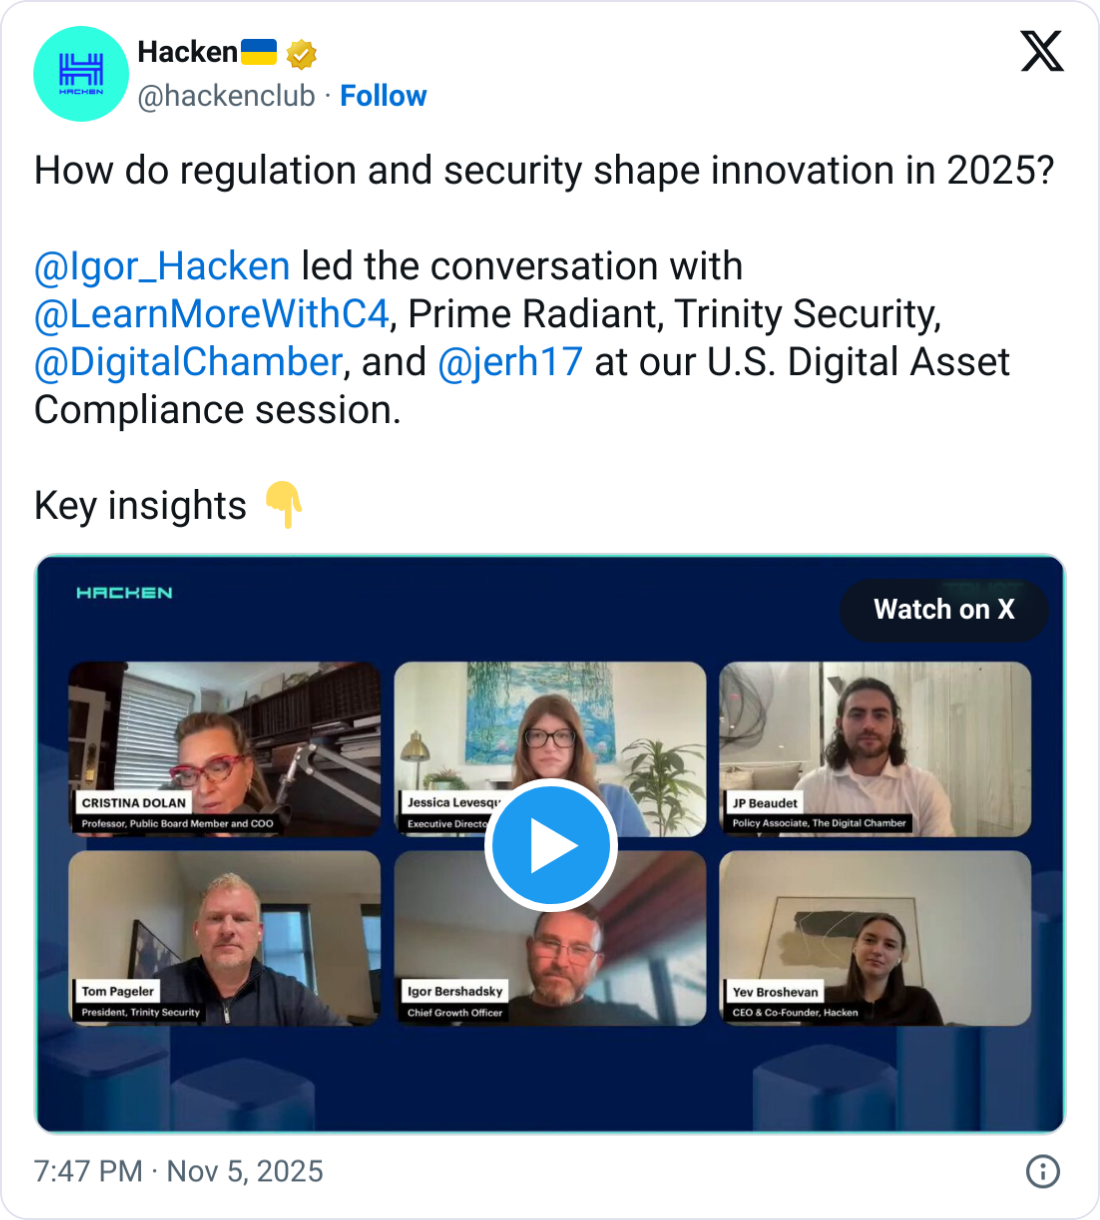
Task: Play the embedded video
Action: (551, 846)
